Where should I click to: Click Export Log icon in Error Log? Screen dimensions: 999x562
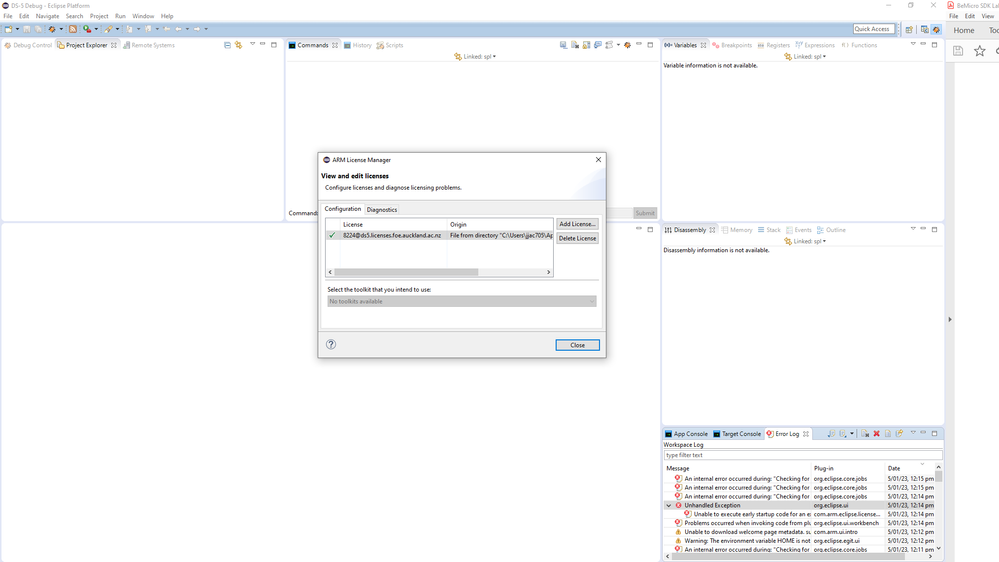click(x=831, y=433)
